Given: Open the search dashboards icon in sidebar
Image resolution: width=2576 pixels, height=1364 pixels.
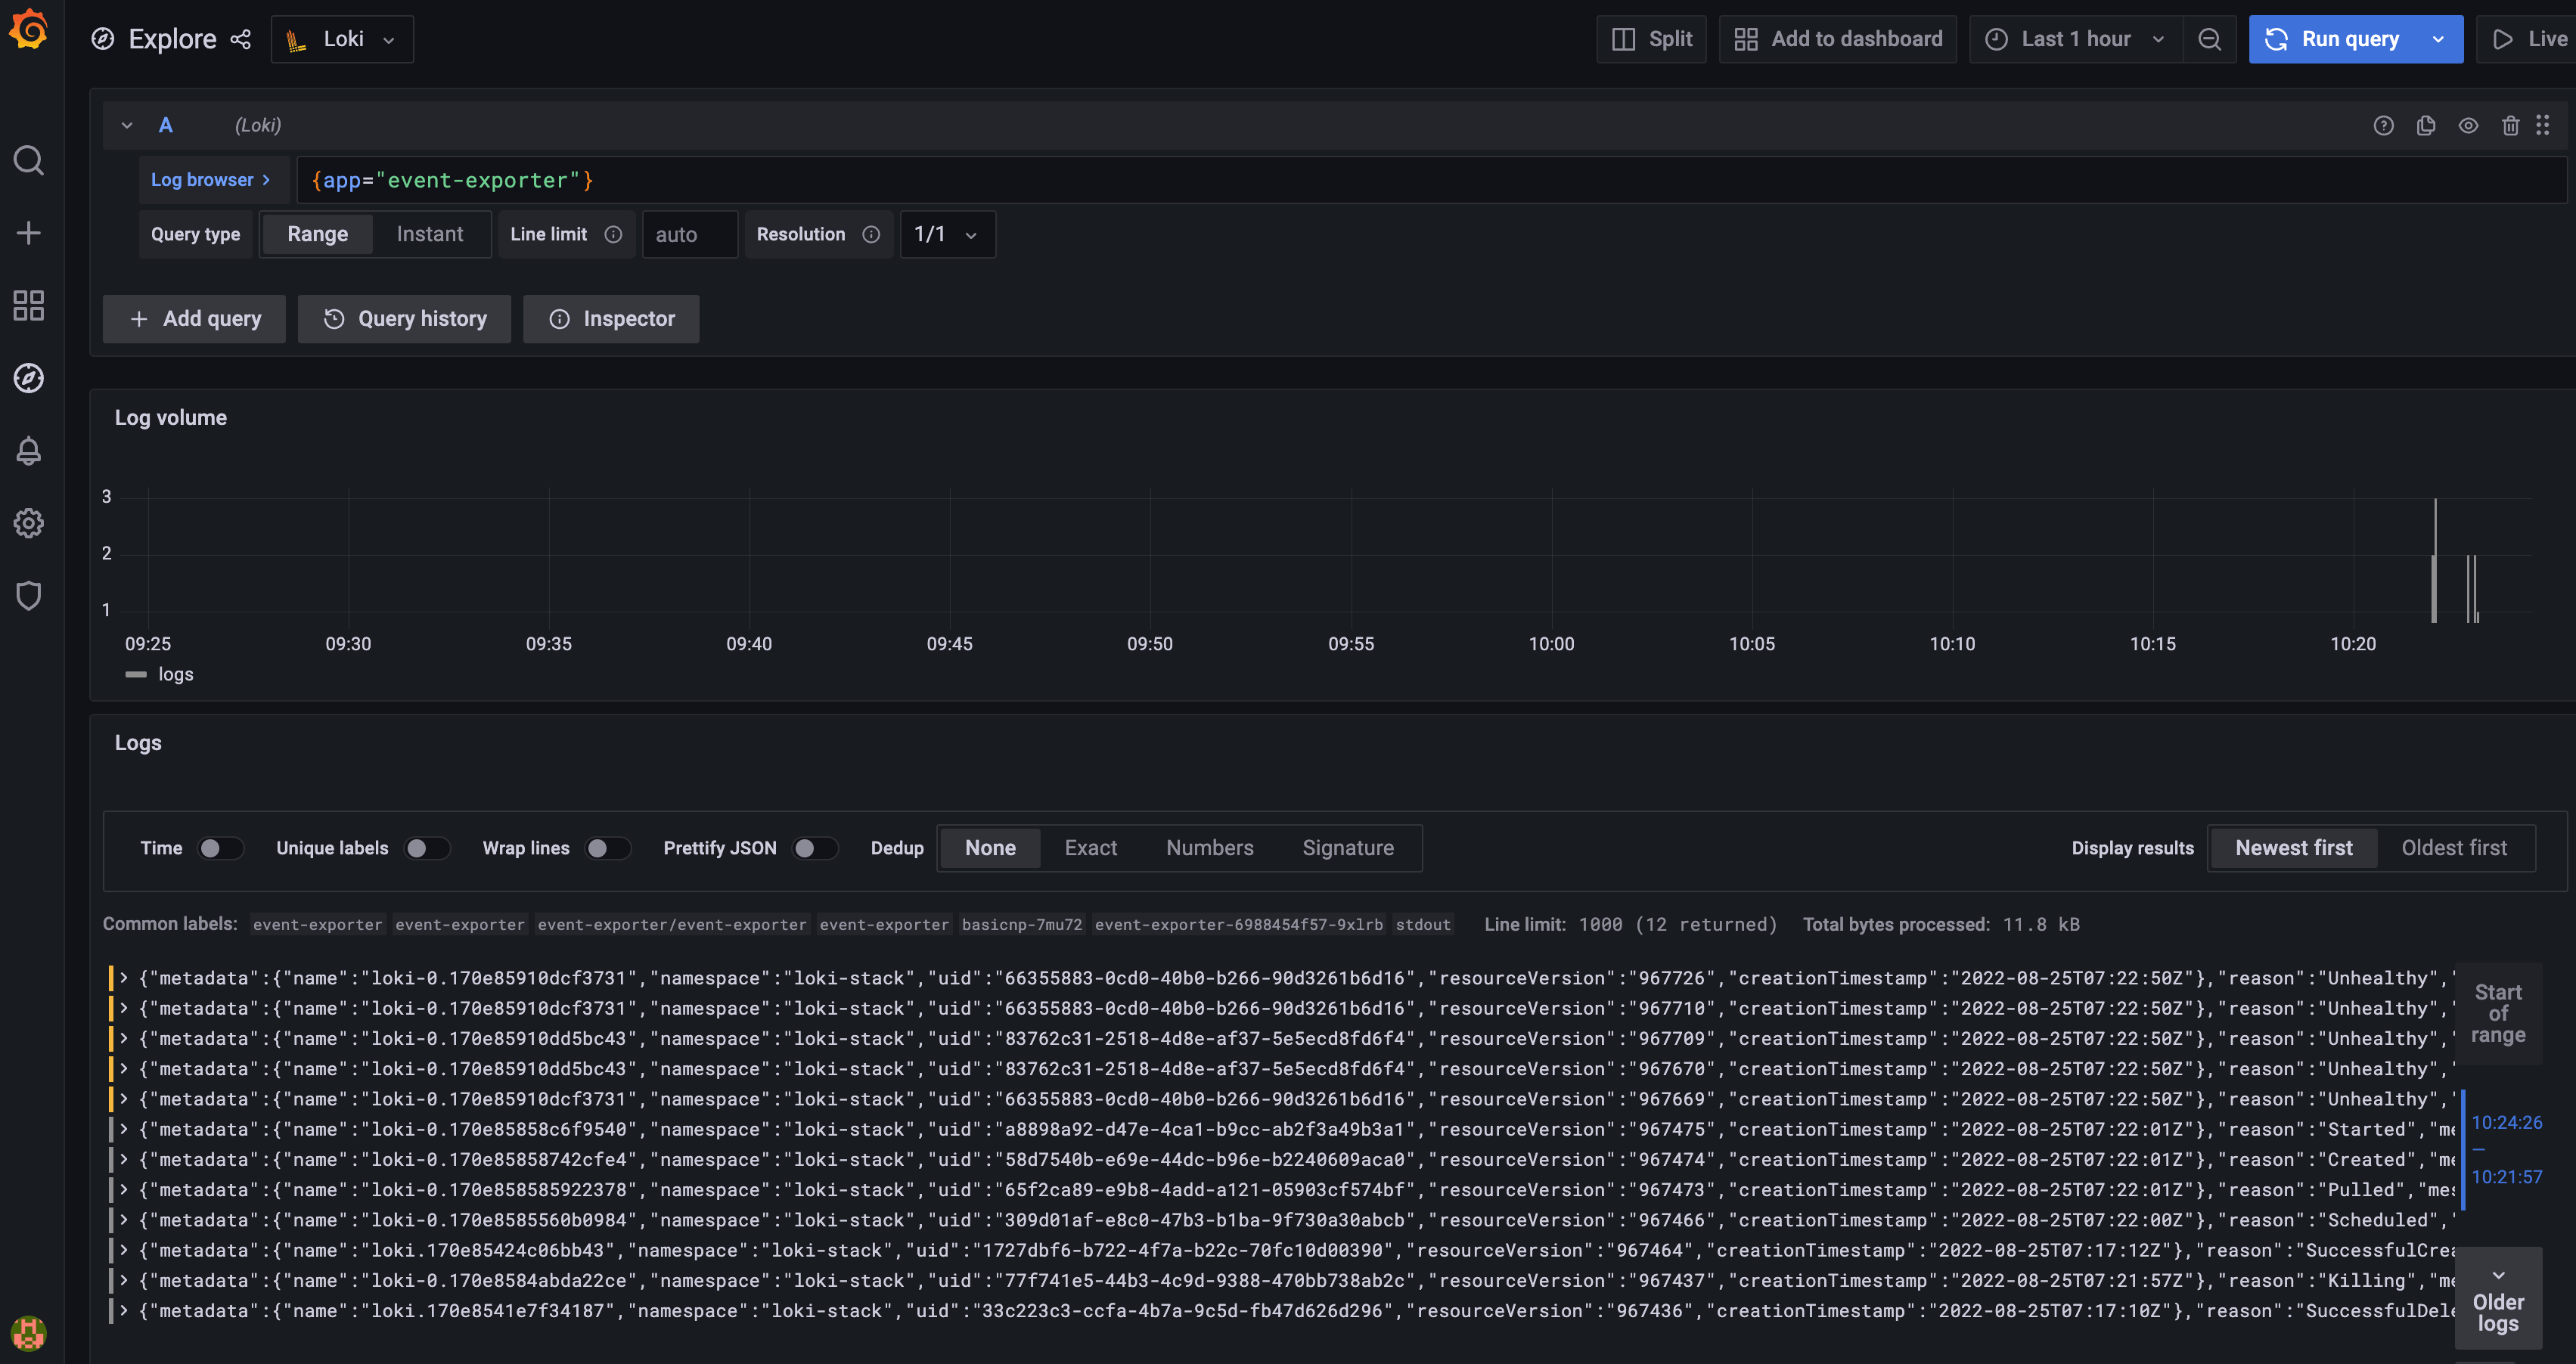Looking at the screenshot, I should click(28, 160).
